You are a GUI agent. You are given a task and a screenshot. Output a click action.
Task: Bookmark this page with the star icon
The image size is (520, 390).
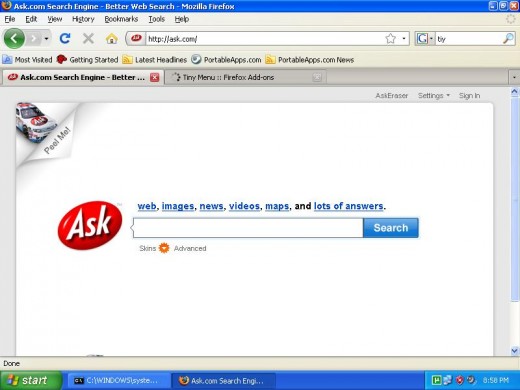390,39
